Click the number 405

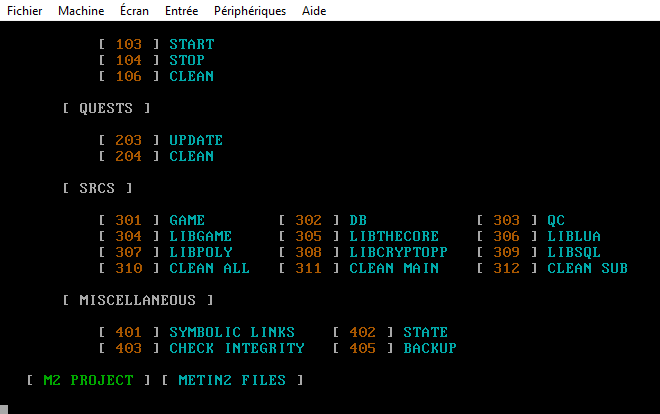click(x=362, y=348)
